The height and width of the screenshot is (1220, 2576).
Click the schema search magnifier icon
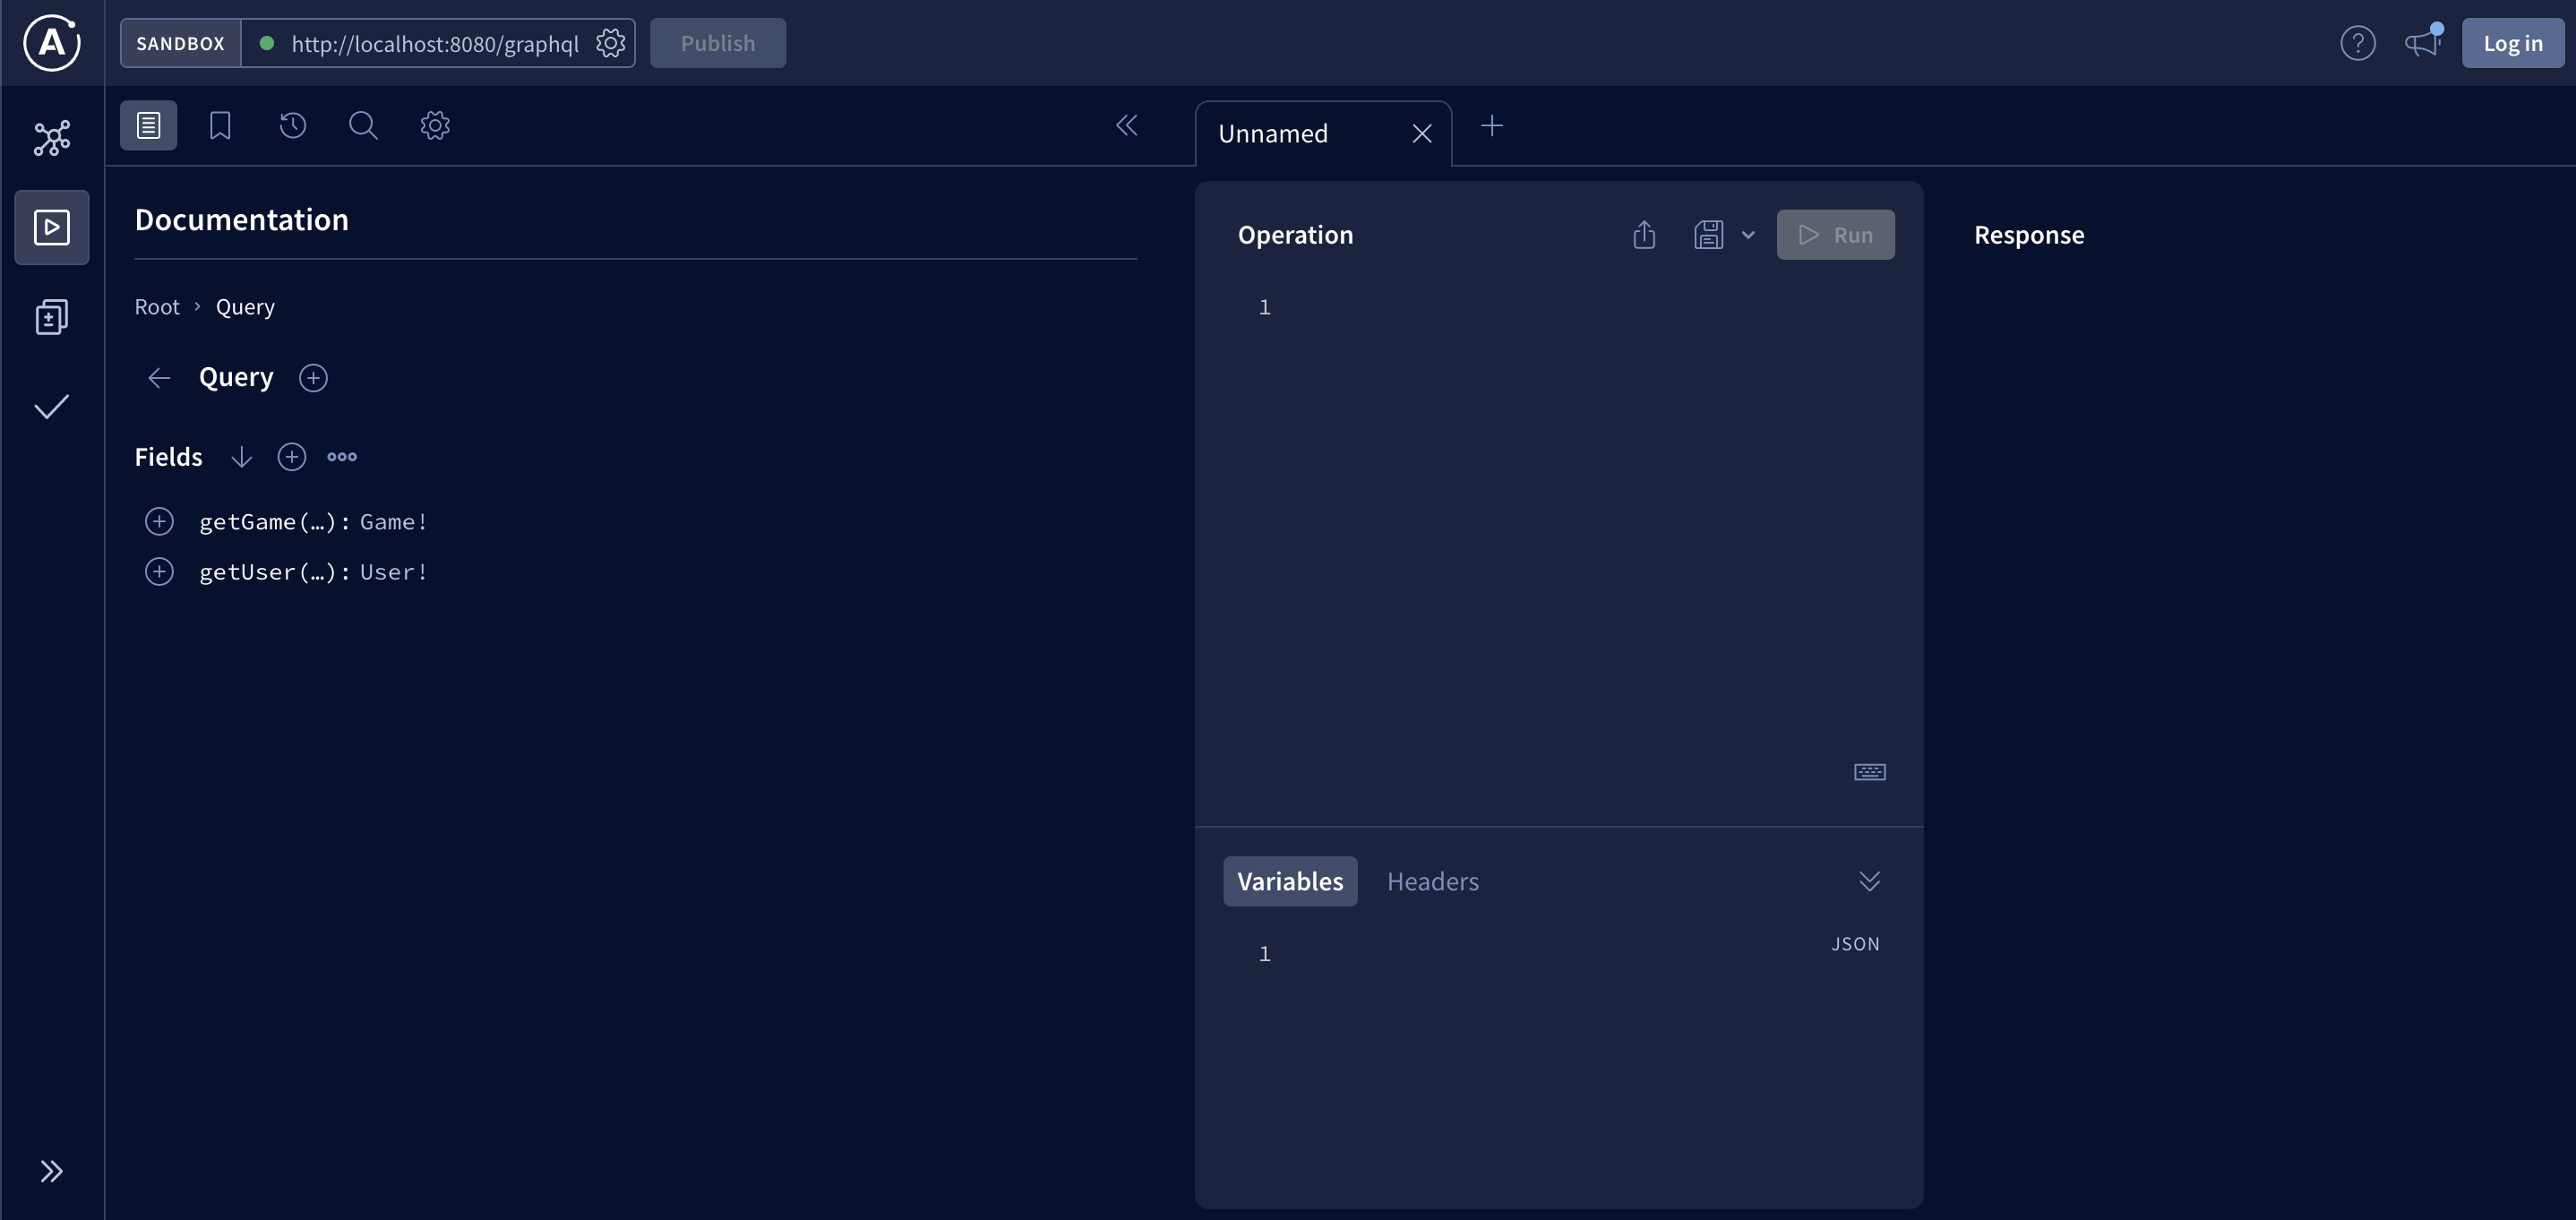coord(363,125)
